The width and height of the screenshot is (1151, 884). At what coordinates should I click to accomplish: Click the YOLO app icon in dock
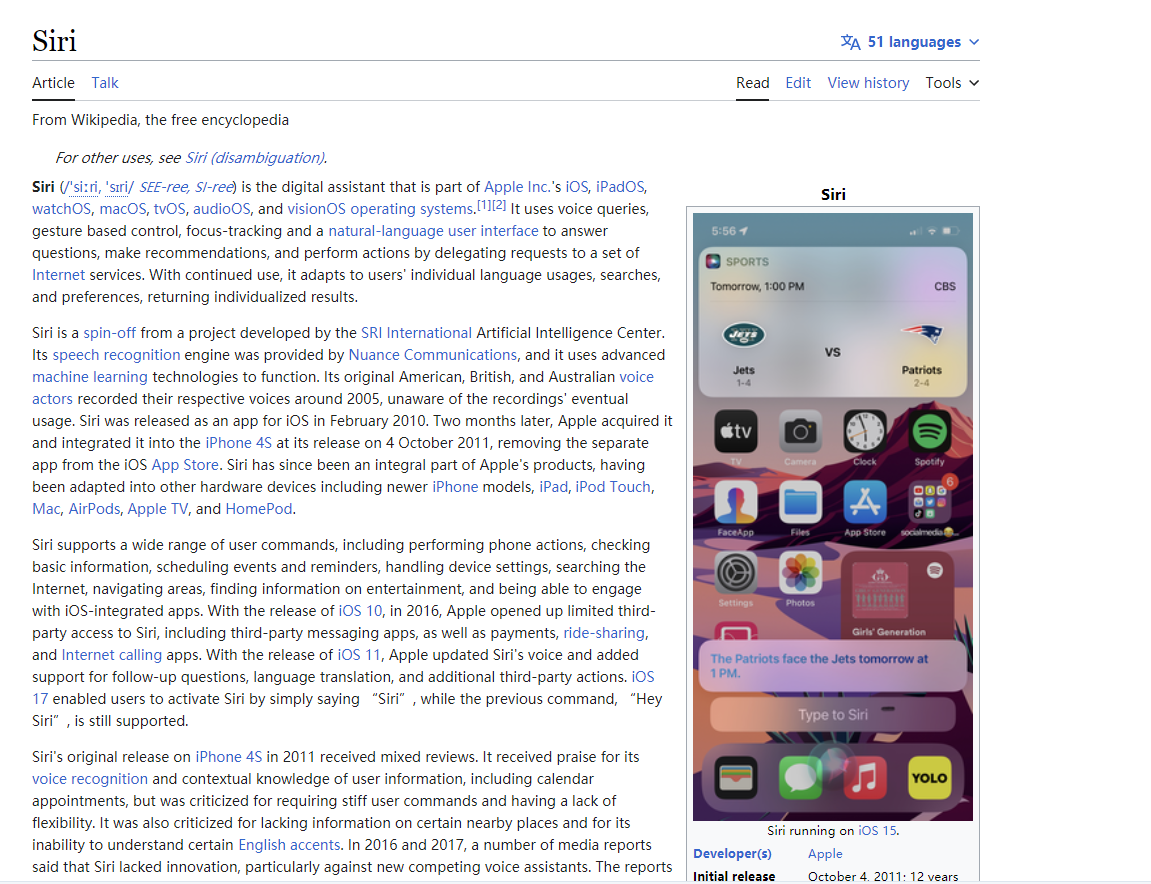click(x=929, y=777)
